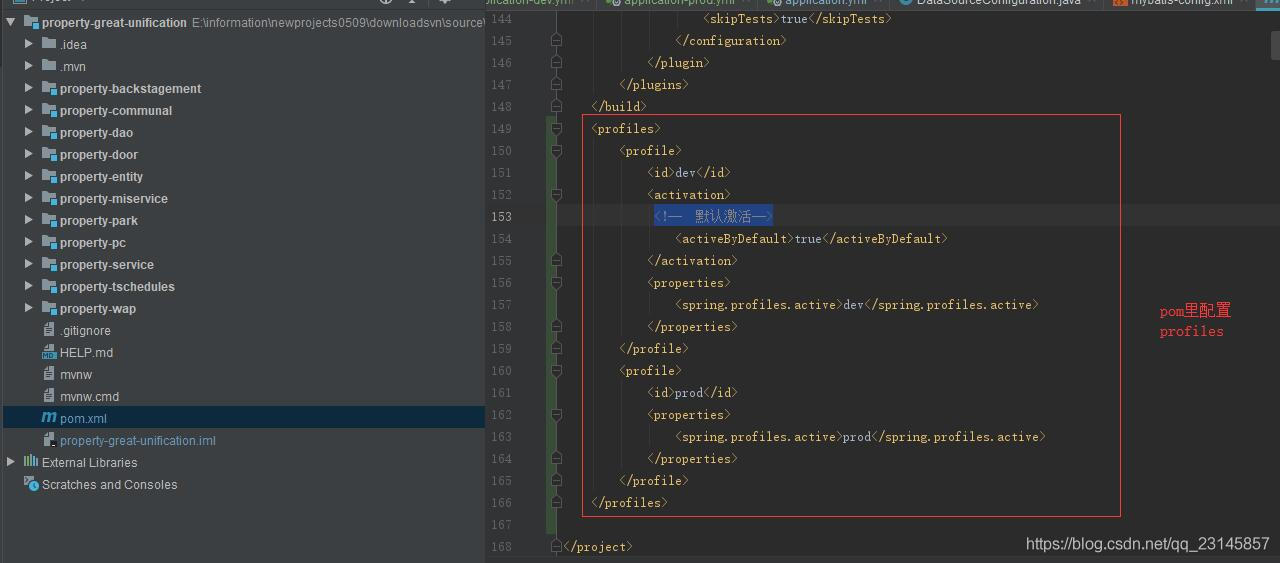Click the <skipTests>true</skipTests> line
This screenshot has height=563, width=1280.
(797, 18)
